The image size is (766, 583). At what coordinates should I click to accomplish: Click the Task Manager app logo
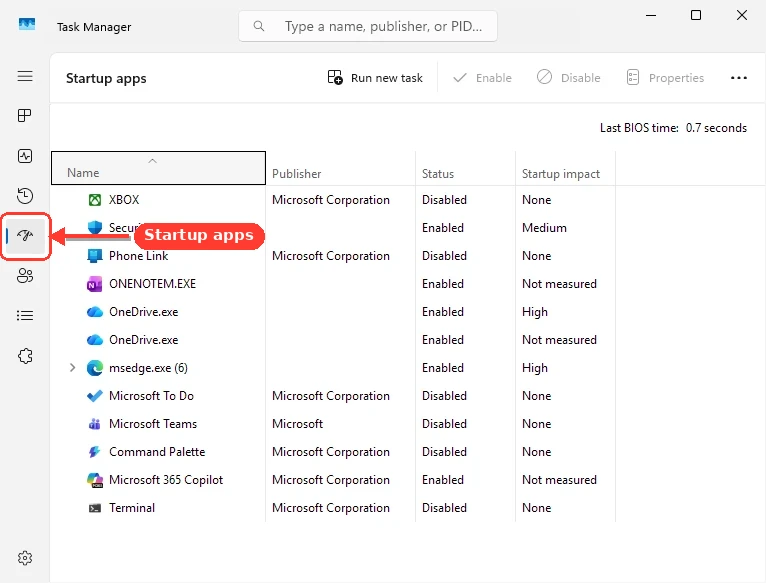[x=27, y=24]
